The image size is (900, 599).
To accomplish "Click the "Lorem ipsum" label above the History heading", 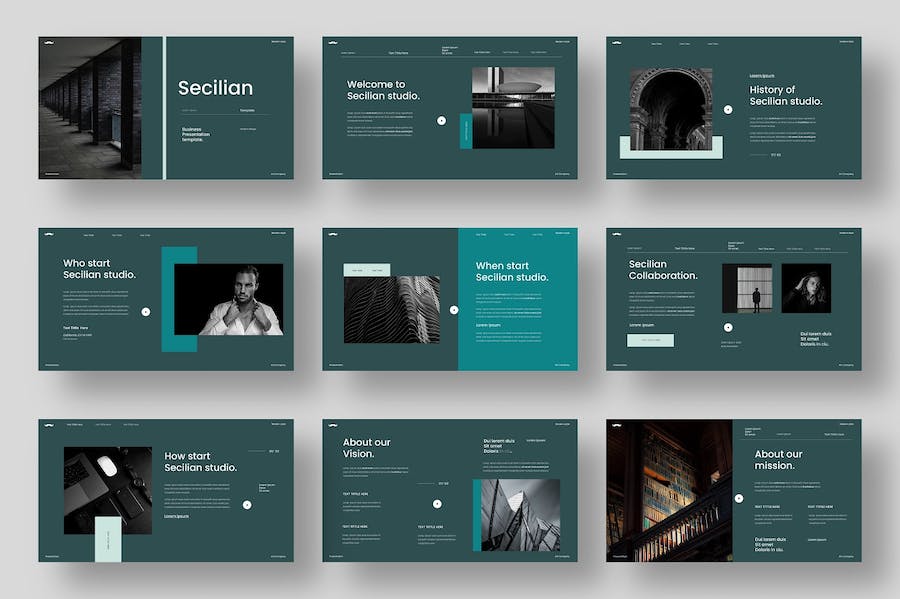I will pos(762,76).
